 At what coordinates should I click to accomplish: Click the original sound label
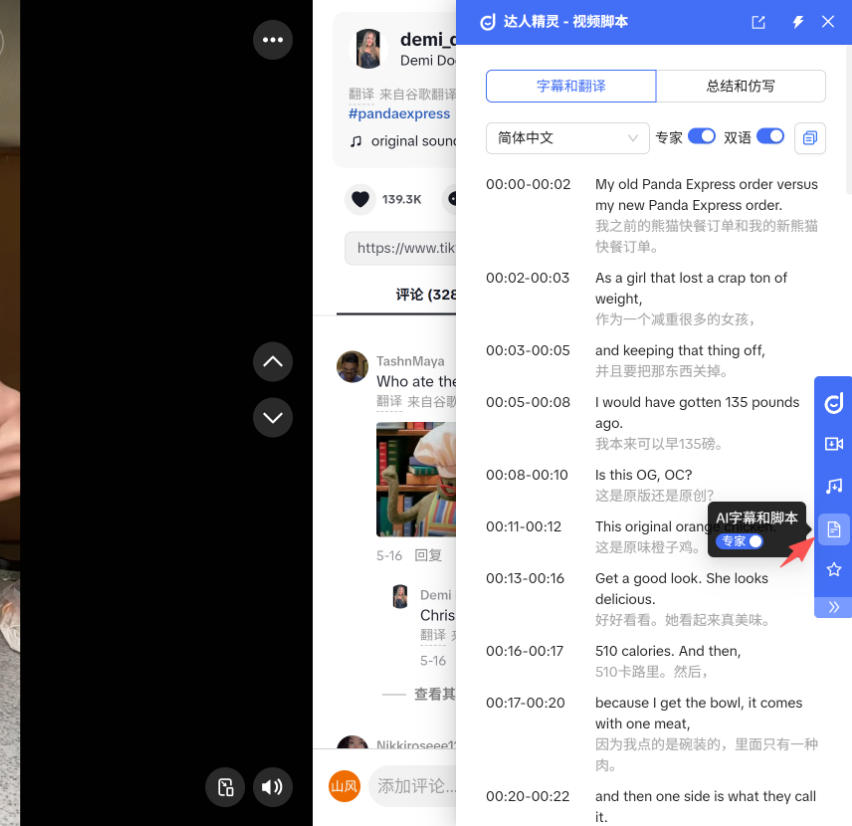click(414, 141)
